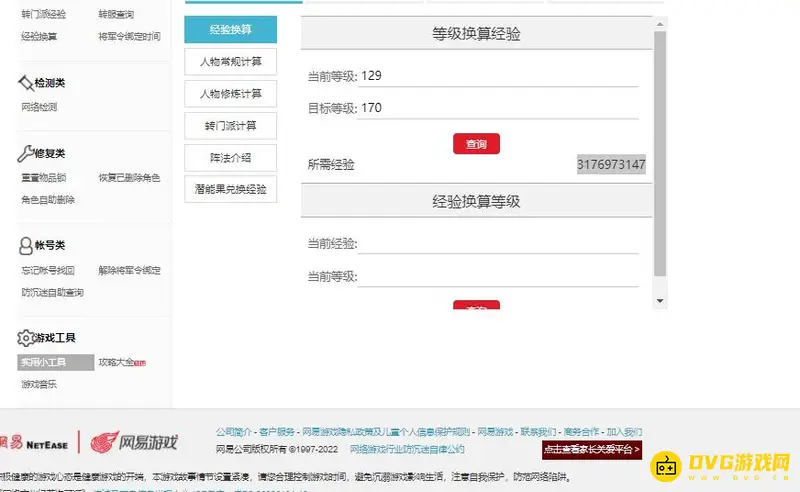Open 忘记帐号找回 link
The image size is (800, 492).
click(x=48, y=270)
